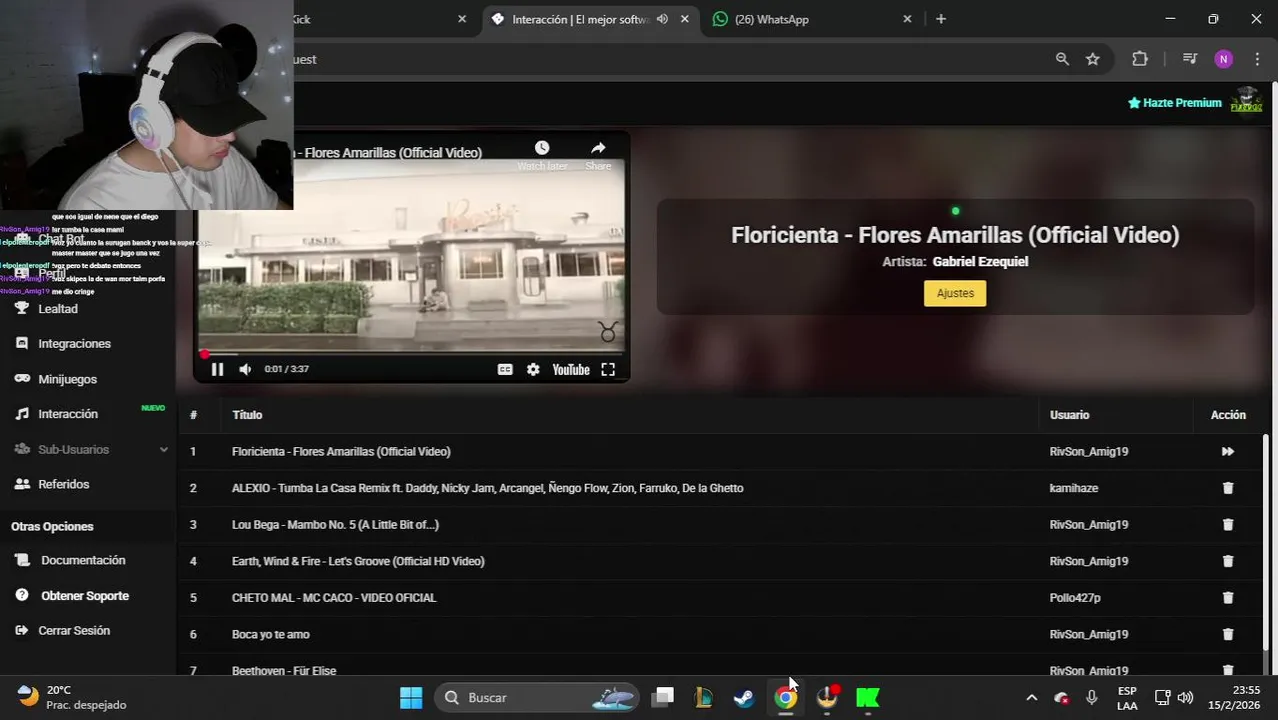Open taskbar weather widget 20°C
Screen dimensions: 1278x720
coord(72,697)
